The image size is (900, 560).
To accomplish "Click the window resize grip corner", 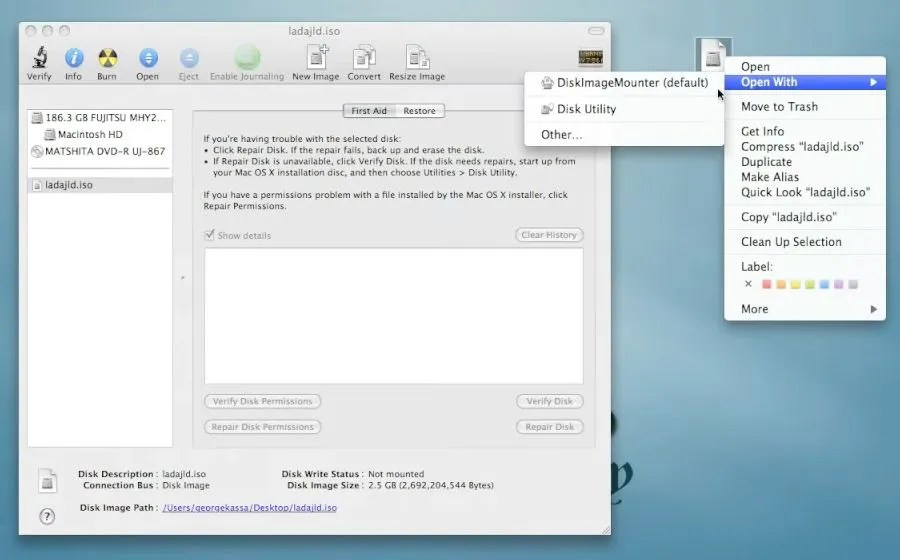I will coord(606,530).
